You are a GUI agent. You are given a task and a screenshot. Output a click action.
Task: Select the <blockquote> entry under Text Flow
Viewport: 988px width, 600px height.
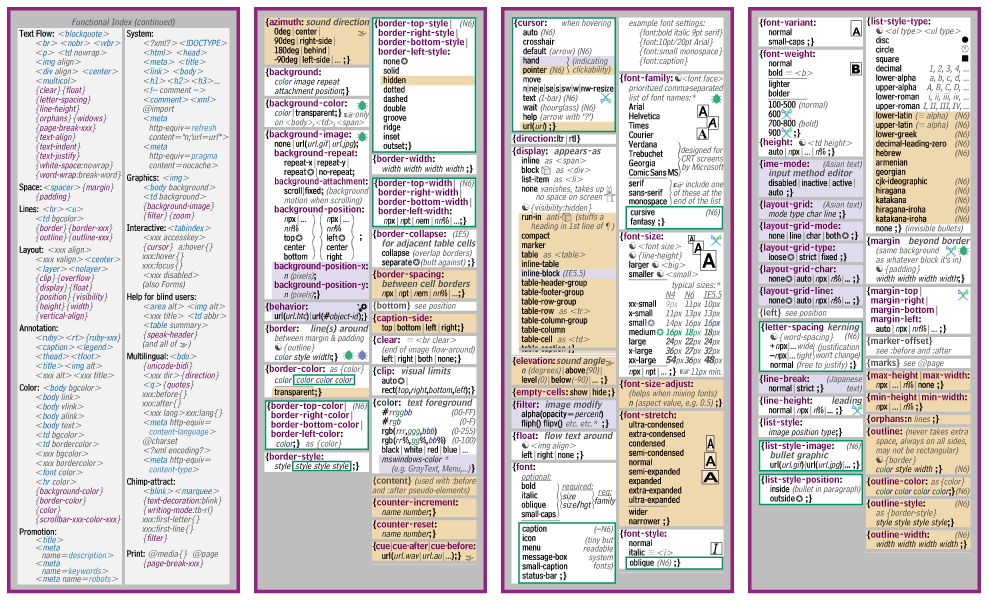pos(84,33)
